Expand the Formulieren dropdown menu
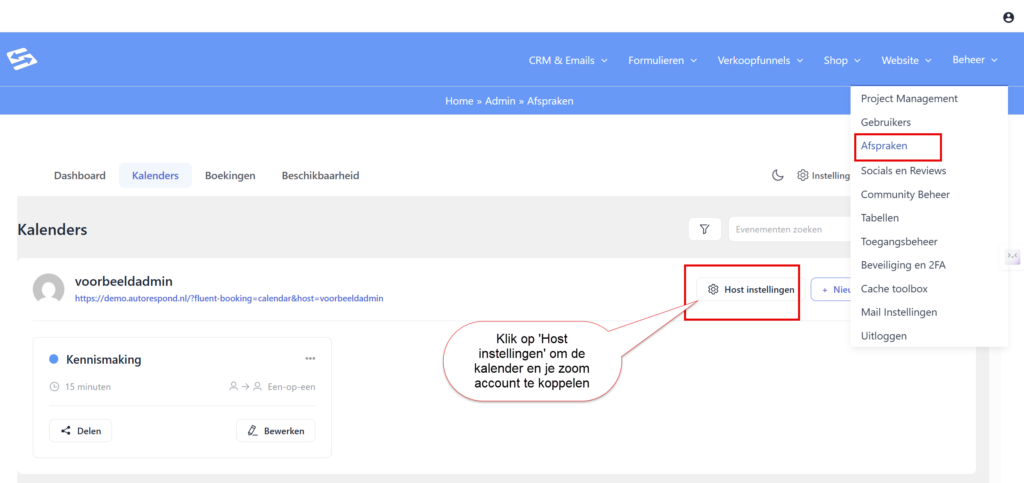Viewport: 1024px width, 483px height. (x=662, y=60)
